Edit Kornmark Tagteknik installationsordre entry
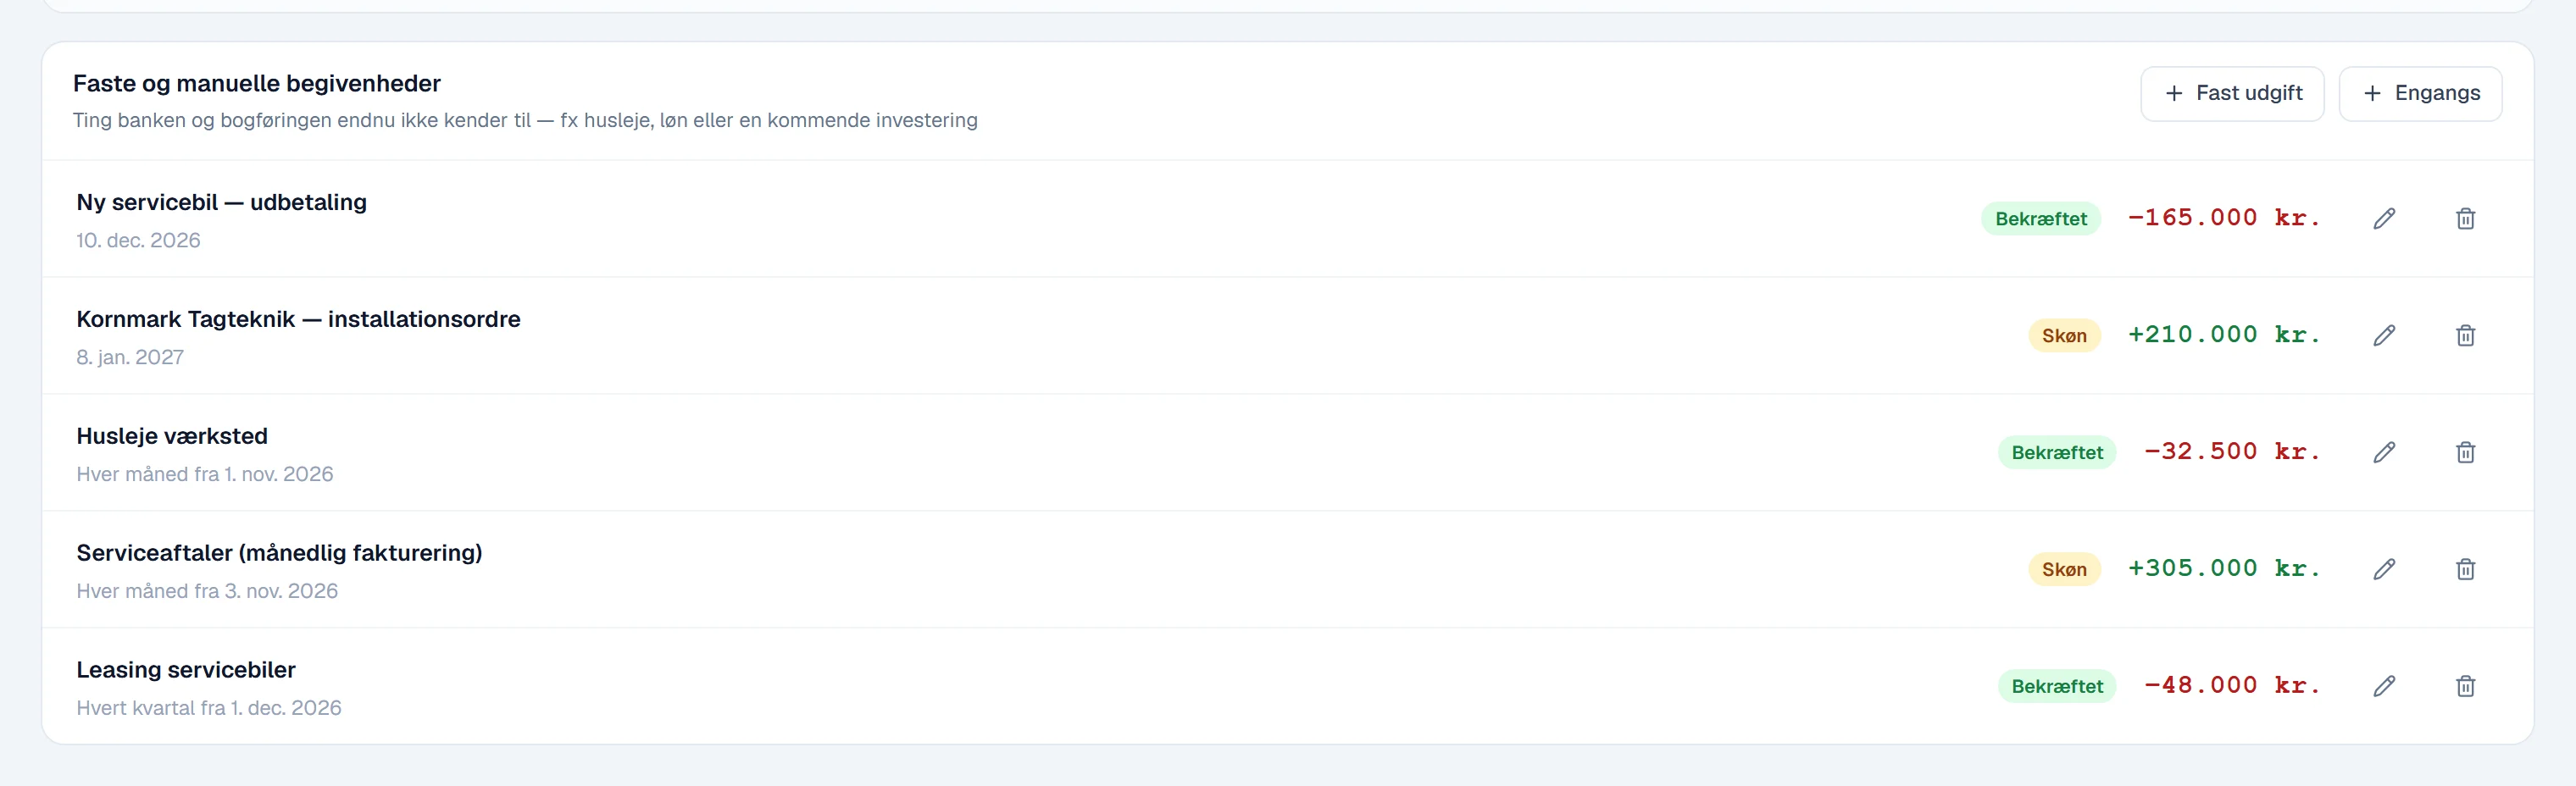The height and width of the screenshot is (786, 2576). tap(2384, 335)
